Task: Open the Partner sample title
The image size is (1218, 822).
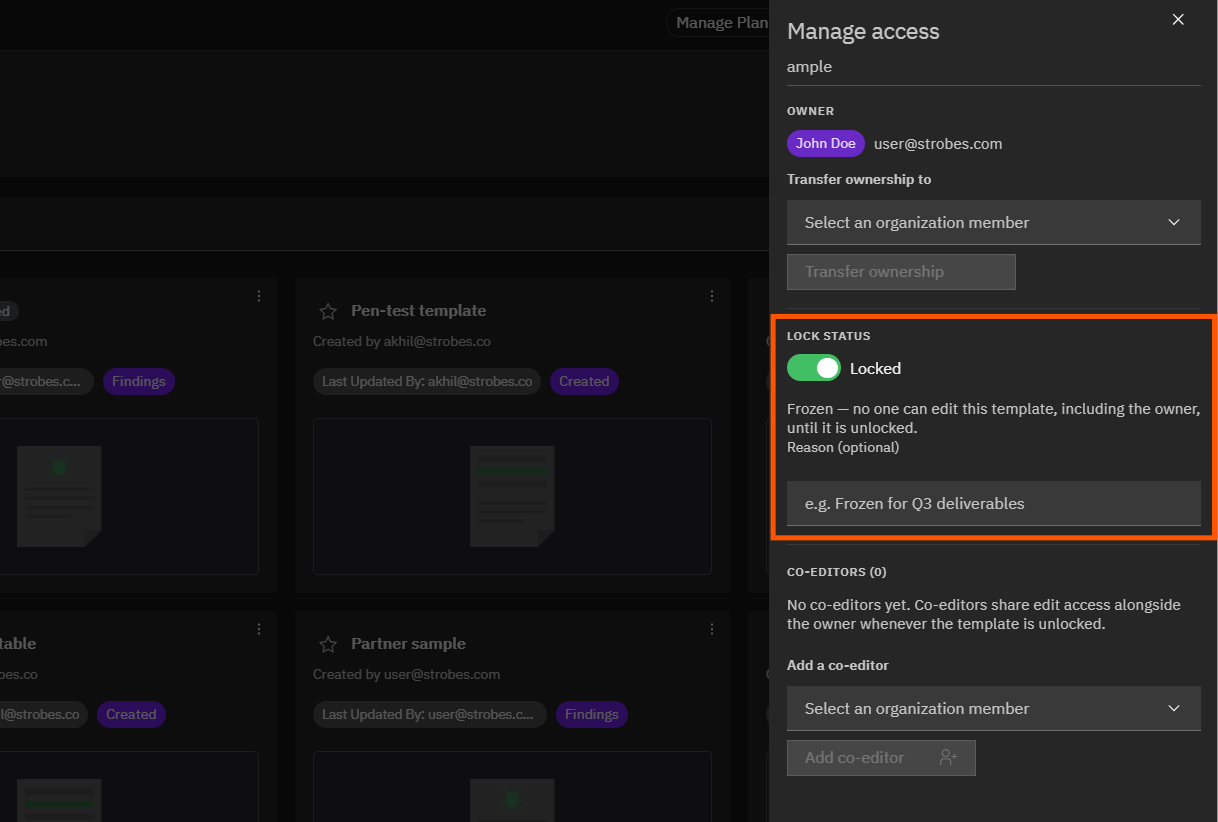Action: point(408,644)
